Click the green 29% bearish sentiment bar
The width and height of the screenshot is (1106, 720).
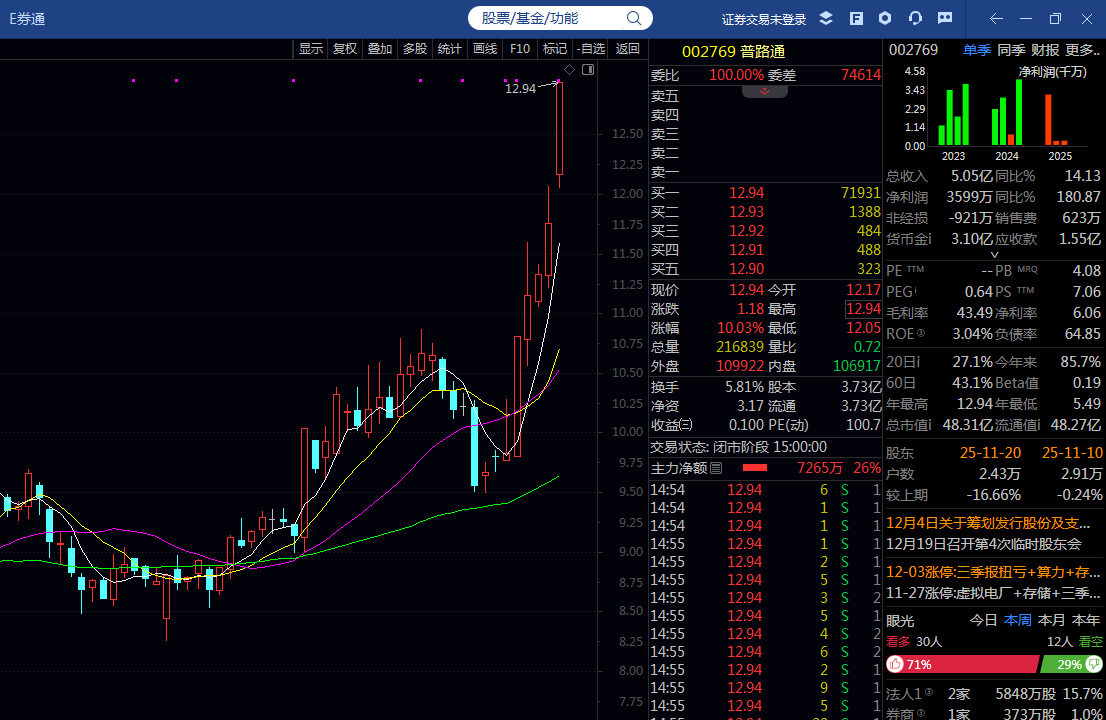click(x=1071, y=664)
